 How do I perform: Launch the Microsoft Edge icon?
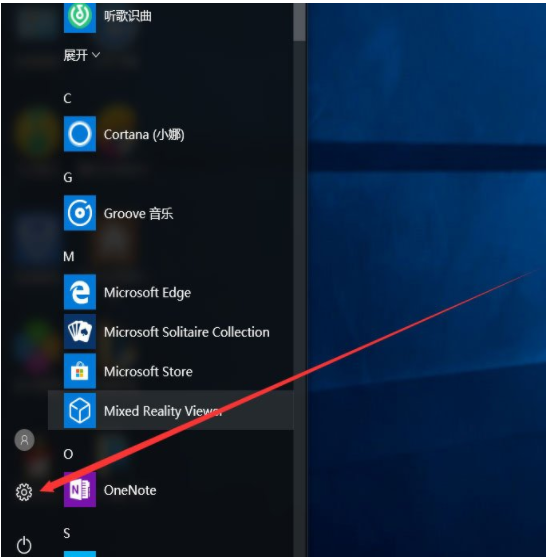tap(80, 292)
